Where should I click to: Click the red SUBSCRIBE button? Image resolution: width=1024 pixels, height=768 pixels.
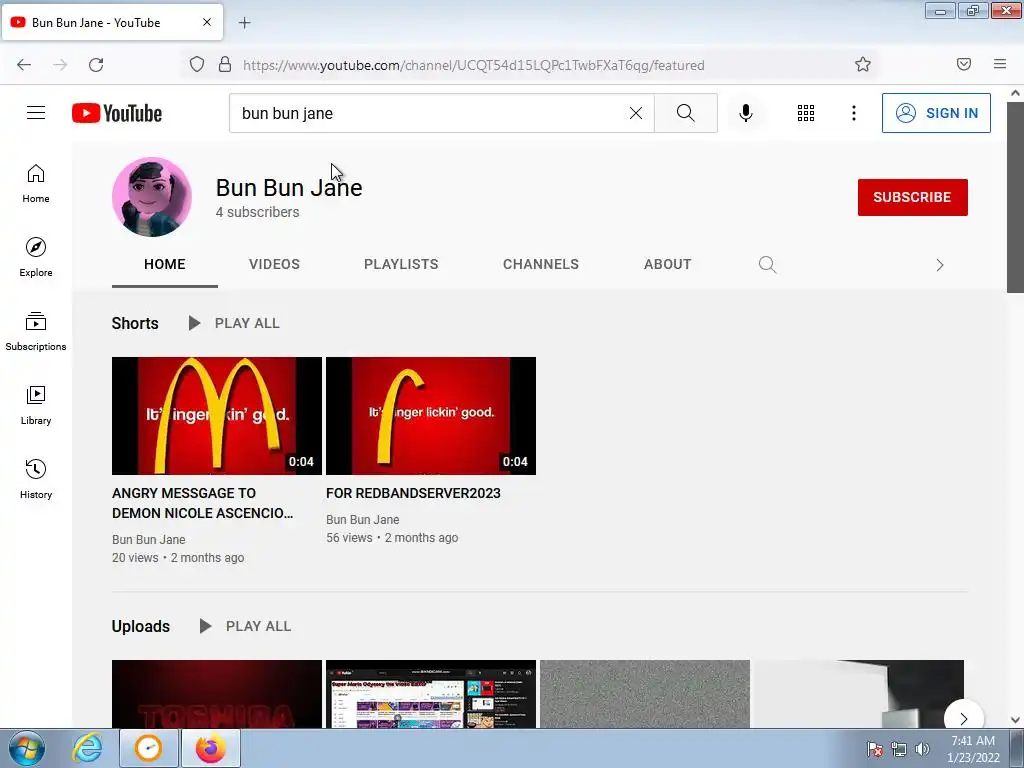click(912, 197)
